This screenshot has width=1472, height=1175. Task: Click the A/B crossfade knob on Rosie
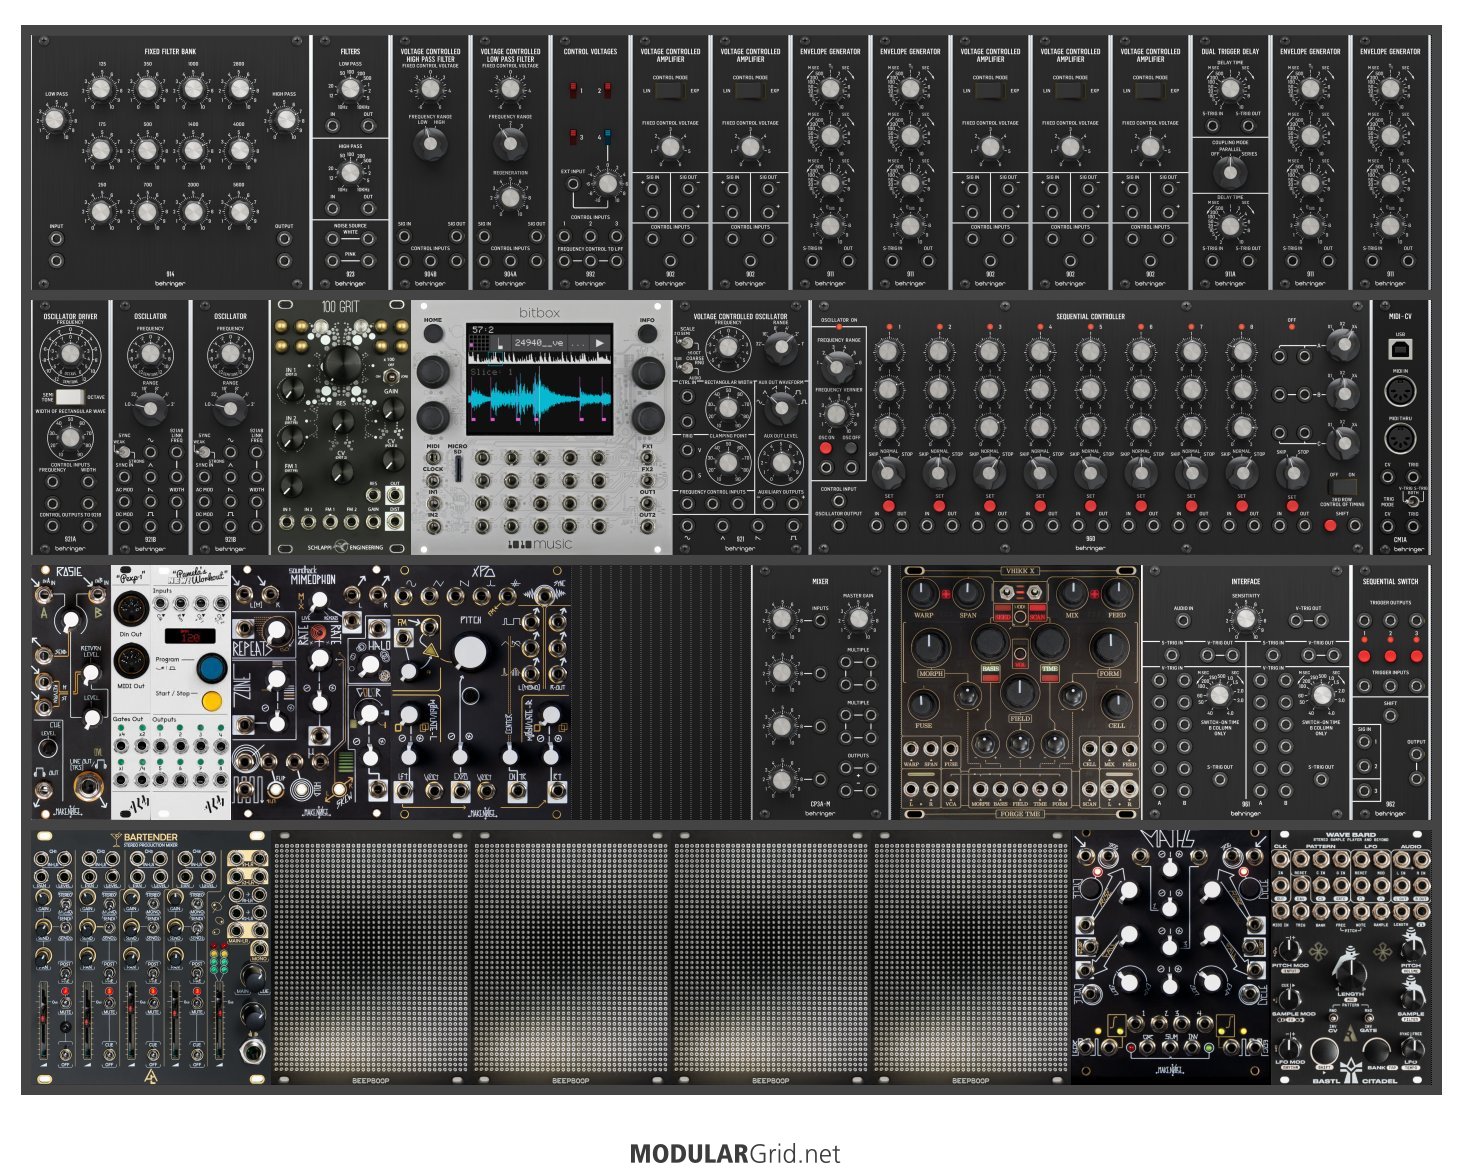click(69, 621)
